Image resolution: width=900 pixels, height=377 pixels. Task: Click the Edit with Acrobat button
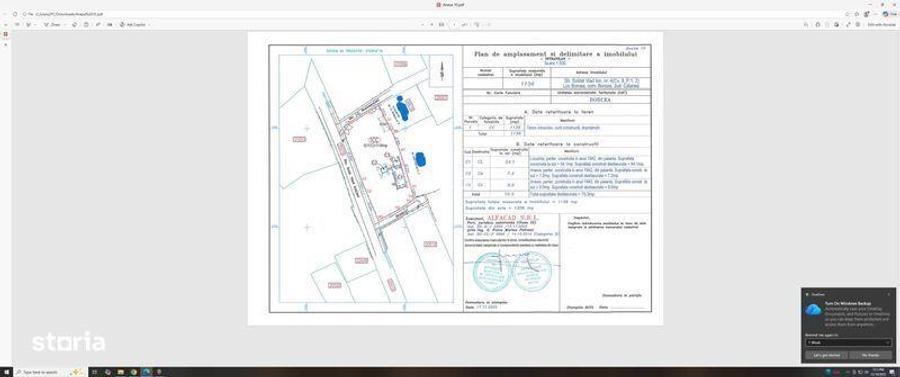pyautogui.click(x=881, y=25)
